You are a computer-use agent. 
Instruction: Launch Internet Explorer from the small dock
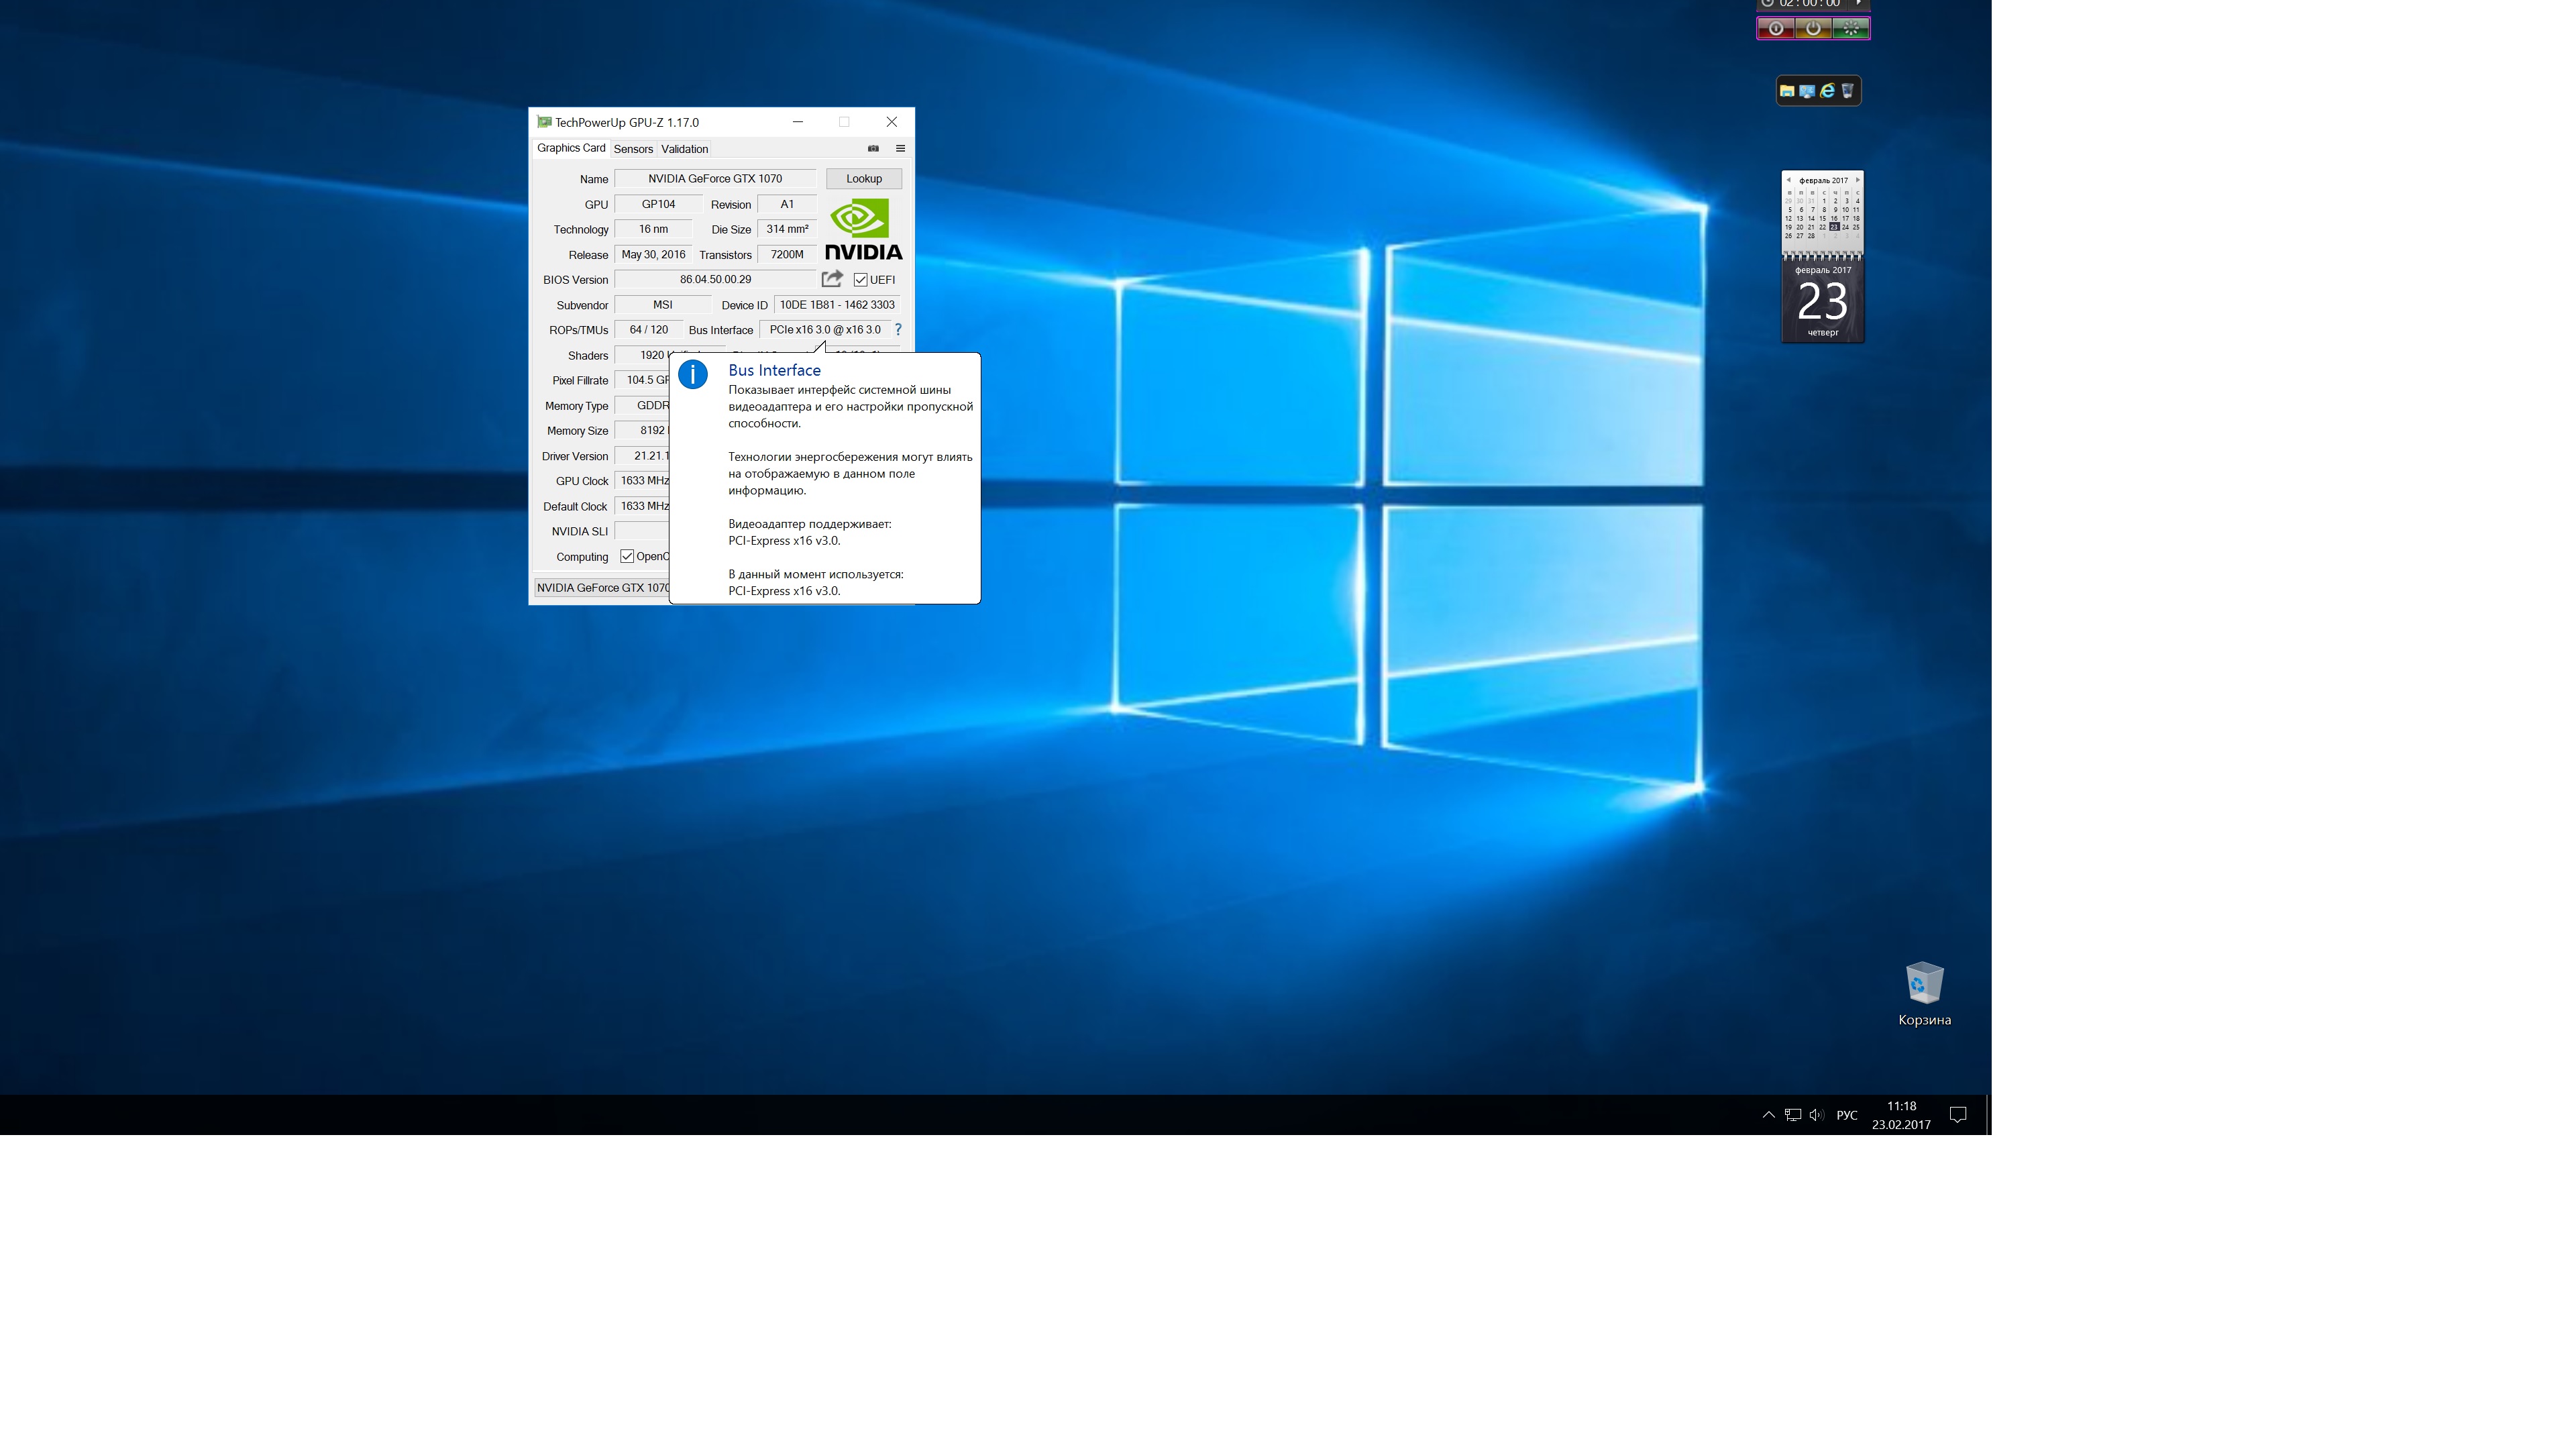tap(1827, 91)
